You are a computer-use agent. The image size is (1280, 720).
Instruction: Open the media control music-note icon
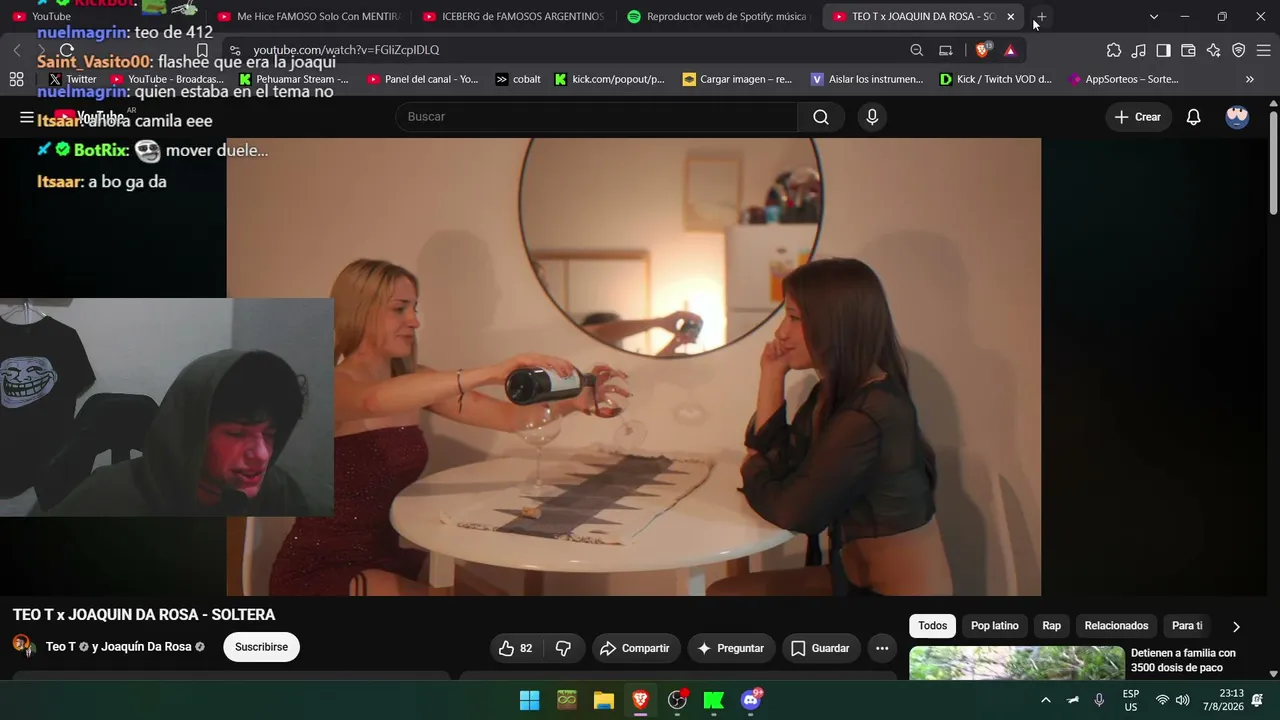pos(1139,50)
